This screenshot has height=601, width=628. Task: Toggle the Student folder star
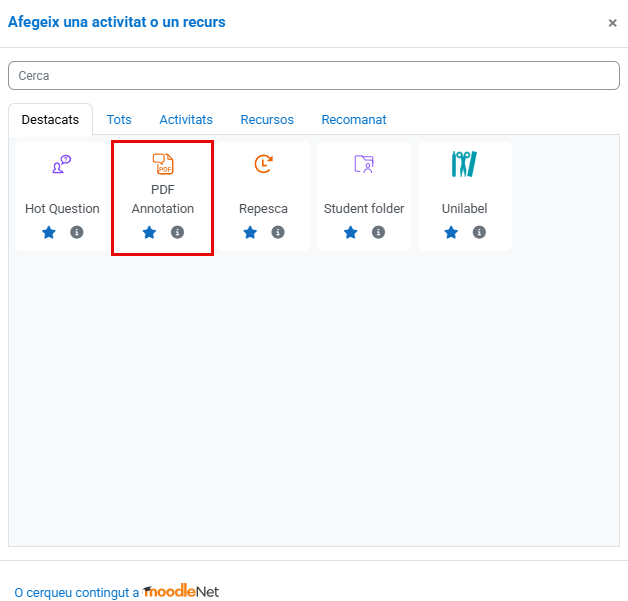pos(350,232)
